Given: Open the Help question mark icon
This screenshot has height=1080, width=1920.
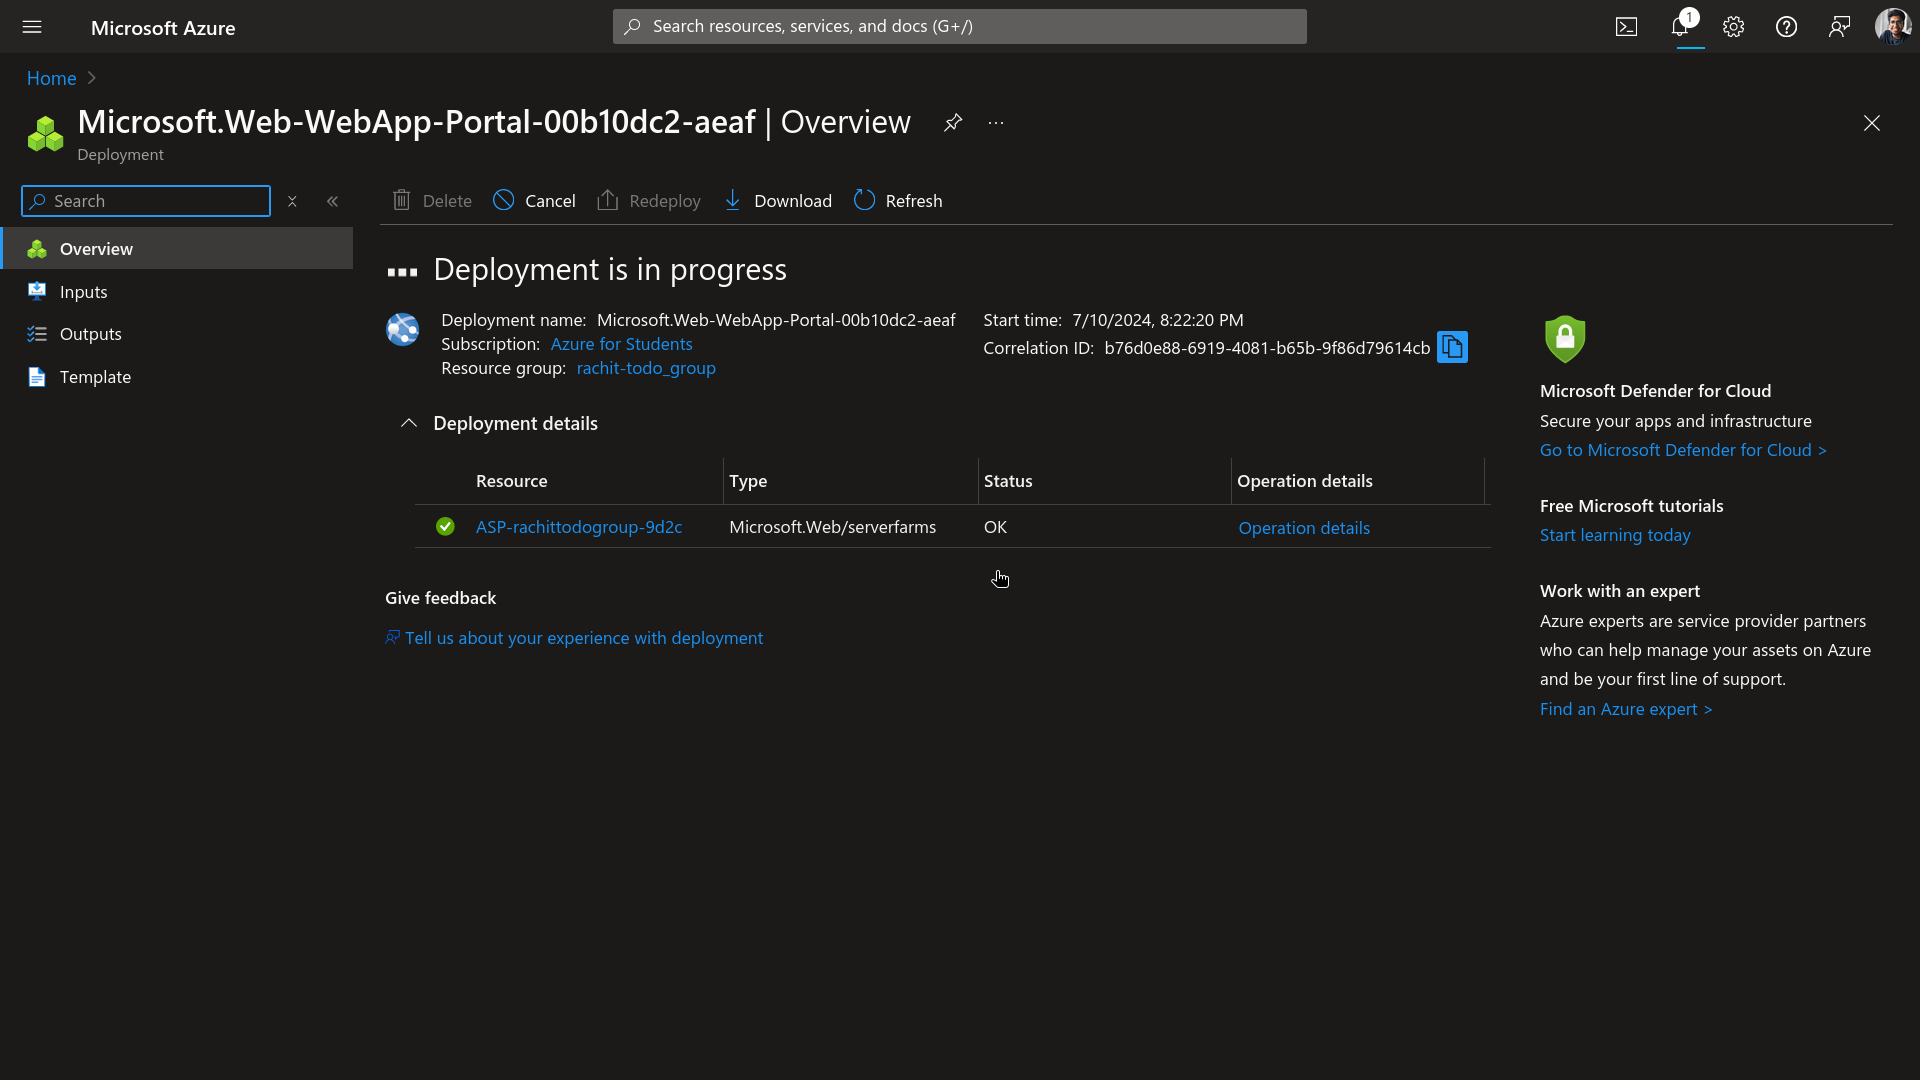Looking at the screenshot, I should point(1786,27).
